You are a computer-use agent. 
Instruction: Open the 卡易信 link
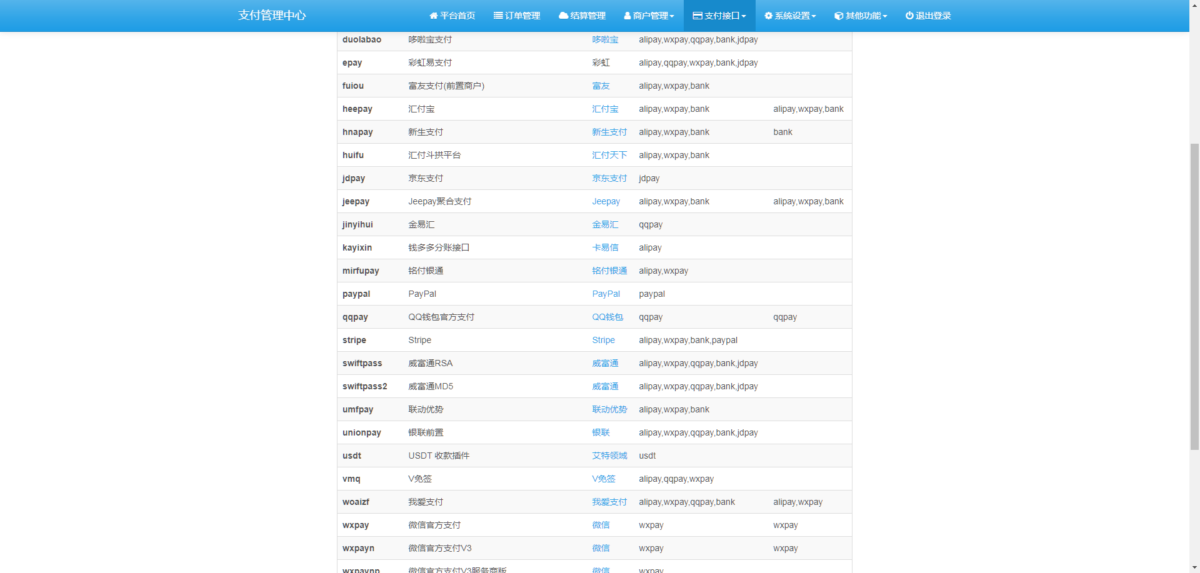(605, 247)
